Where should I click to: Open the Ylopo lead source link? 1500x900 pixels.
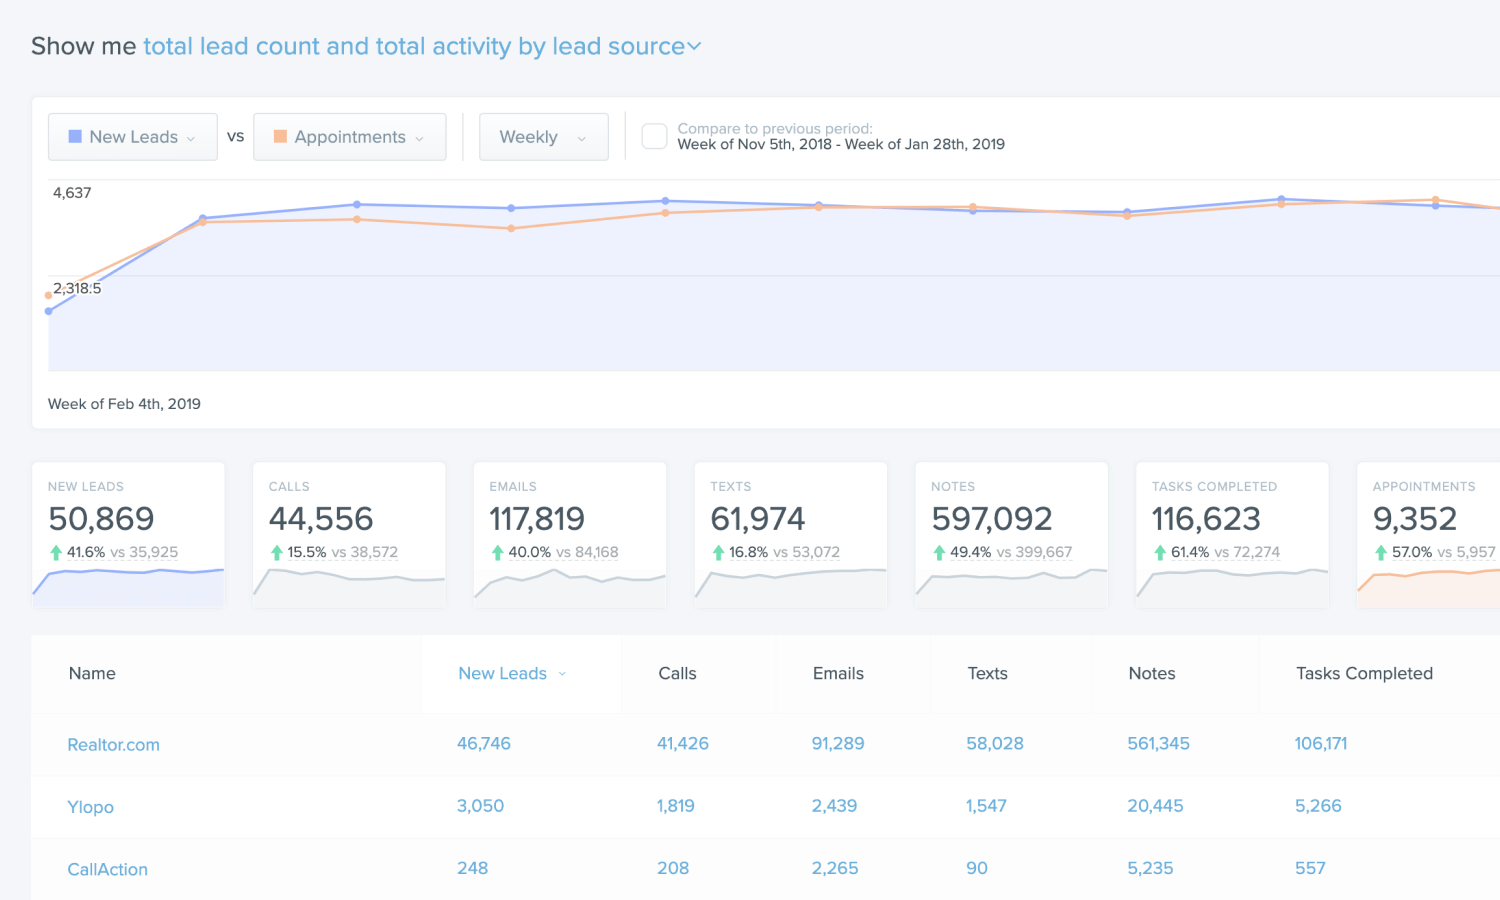(90, 807)
